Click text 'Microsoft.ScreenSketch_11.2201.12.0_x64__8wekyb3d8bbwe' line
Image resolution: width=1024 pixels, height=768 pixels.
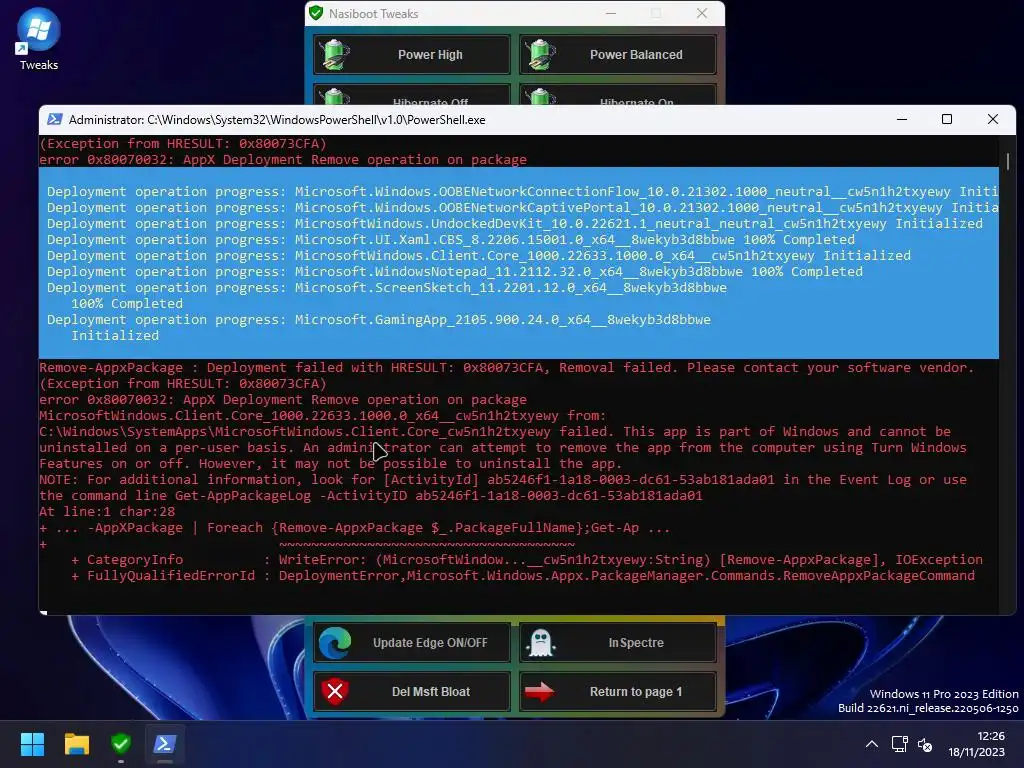pyautogui.click(x=511, y=287)
